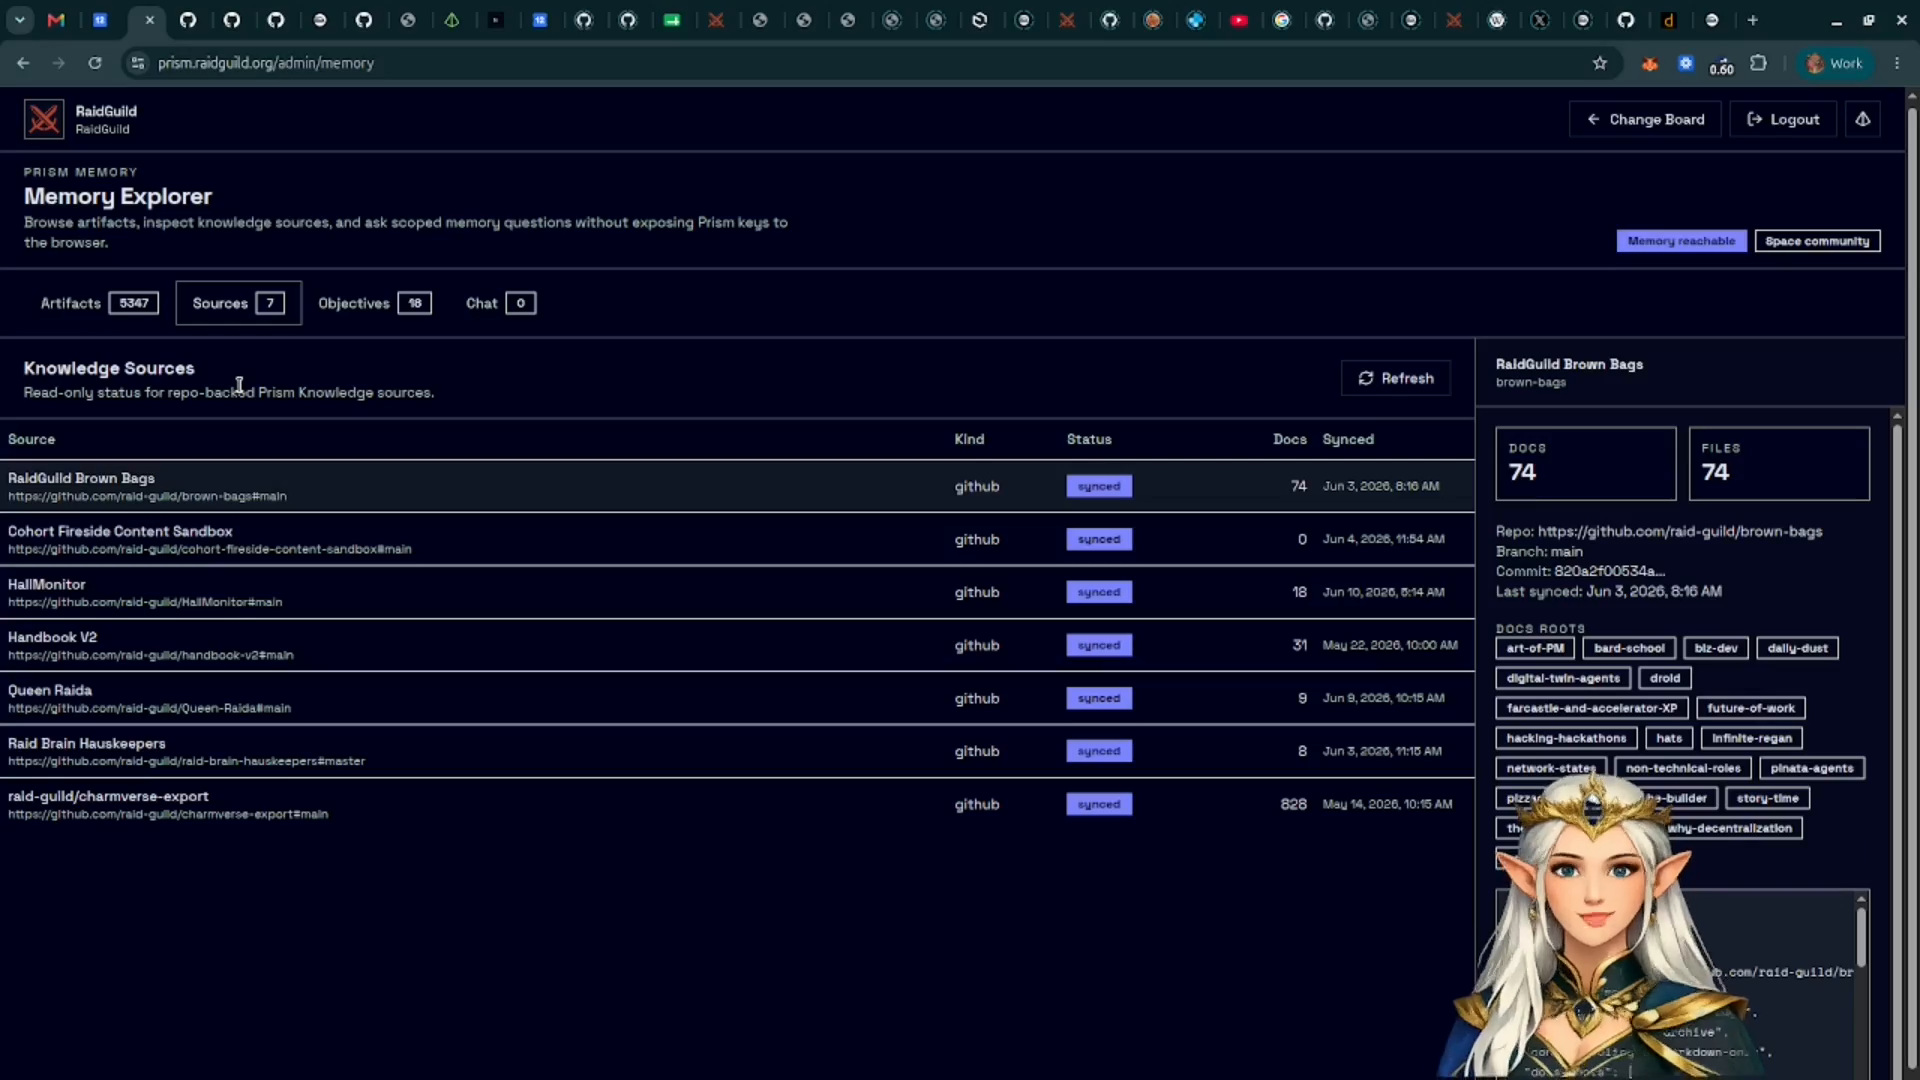Open the green pyramid favicon tab
The width and height of the screenshot is (1920, 1080).
[x=452, y=20]
